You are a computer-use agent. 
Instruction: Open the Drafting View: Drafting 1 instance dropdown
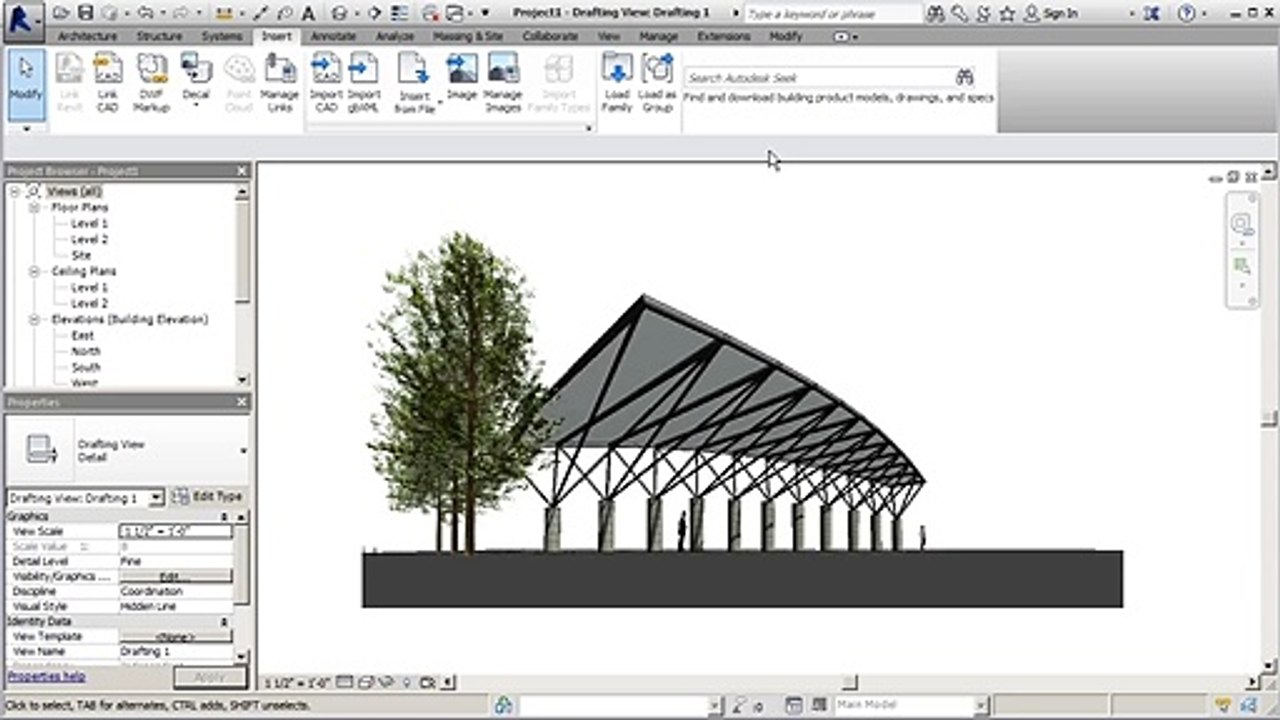(x=156, y=498)
